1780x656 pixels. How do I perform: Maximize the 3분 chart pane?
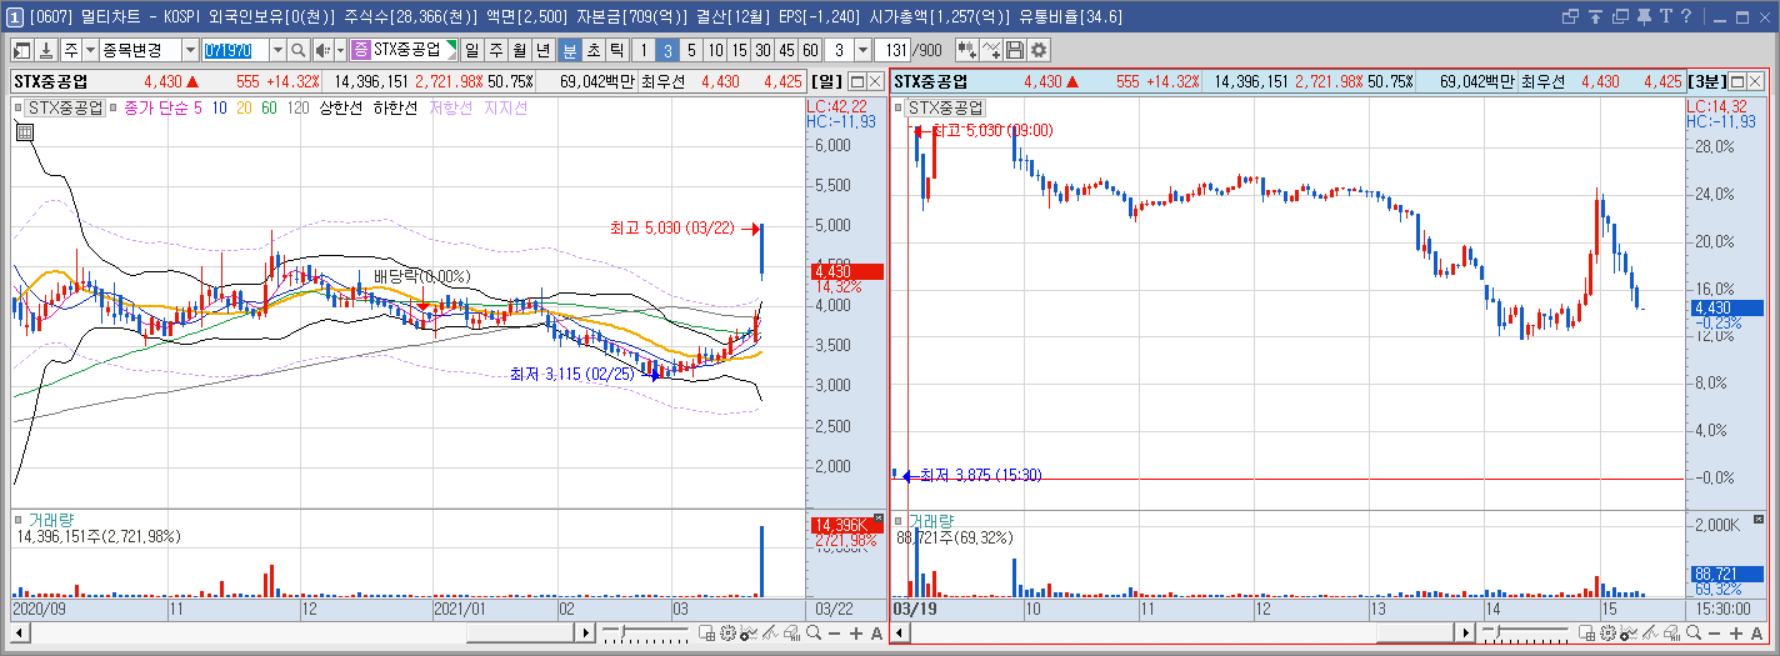coord(1737,81)
